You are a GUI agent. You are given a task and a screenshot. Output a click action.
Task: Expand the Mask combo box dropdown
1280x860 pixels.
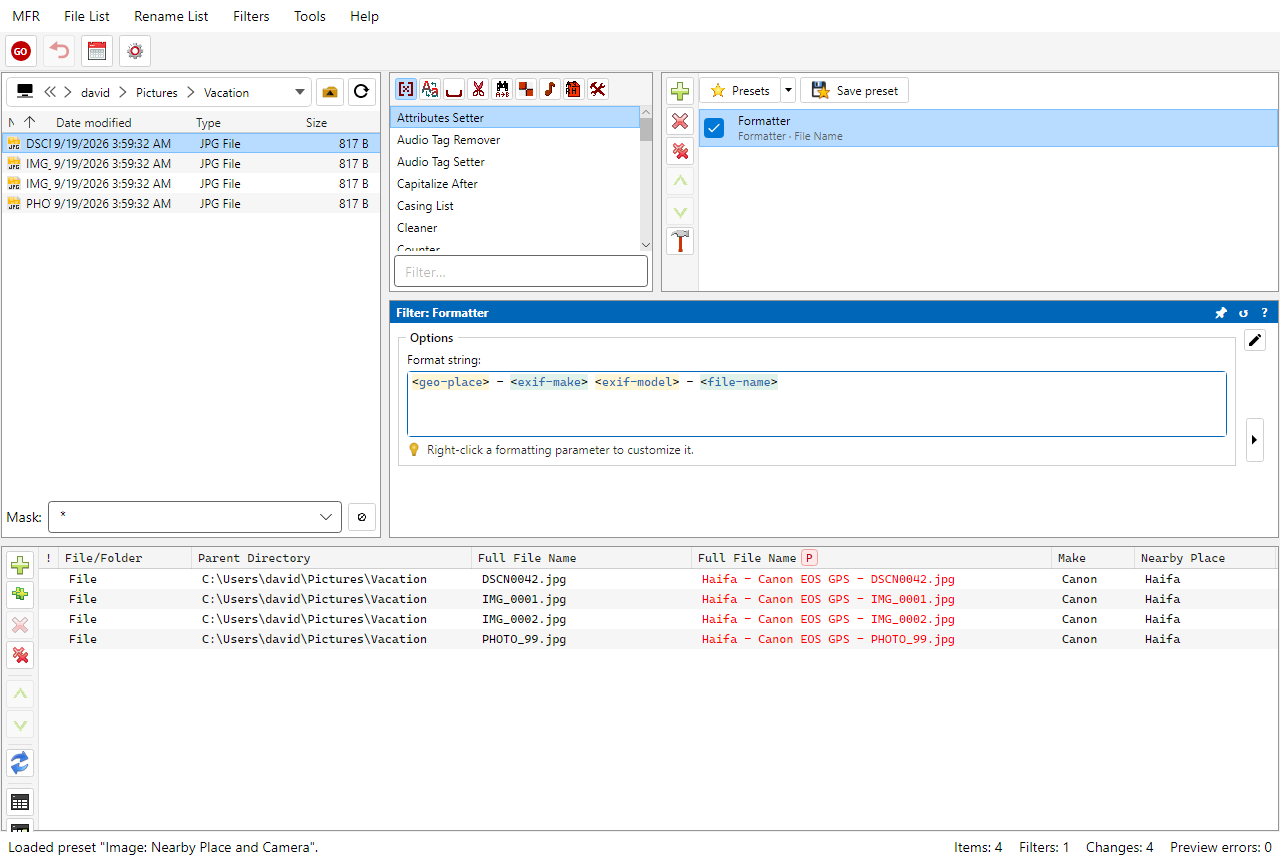pyautogui.click(x=326, y=517)
